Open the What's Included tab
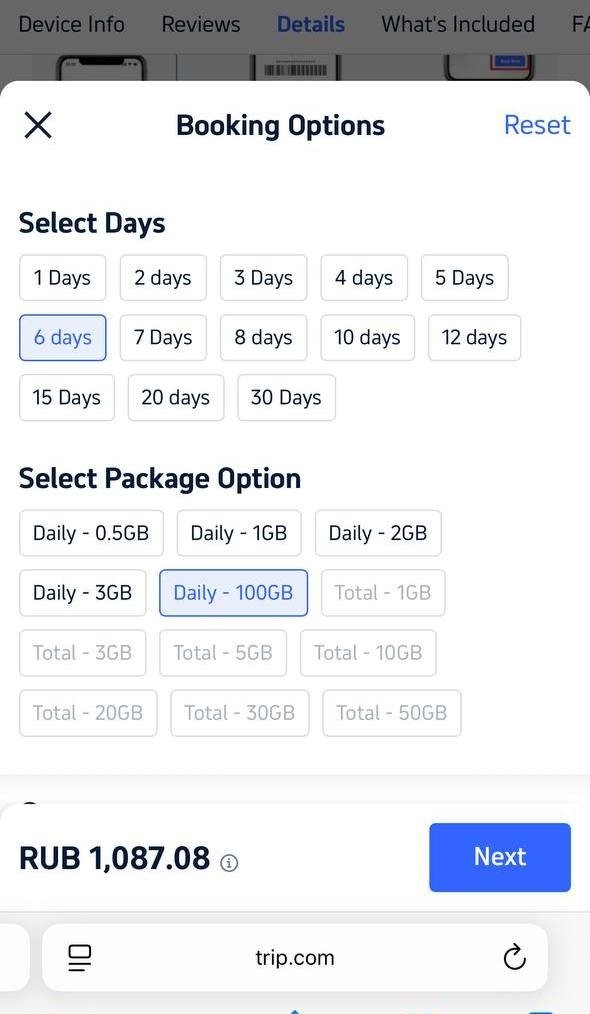 pyautogui.click(x=458, y=25)
